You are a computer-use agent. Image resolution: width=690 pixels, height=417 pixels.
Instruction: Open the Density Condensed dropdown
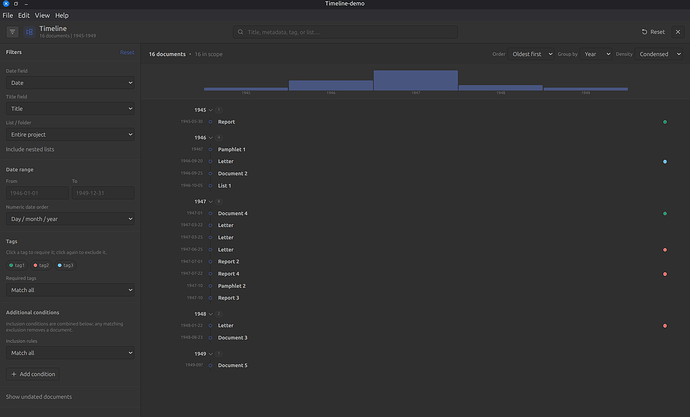(x=659, y=54)
